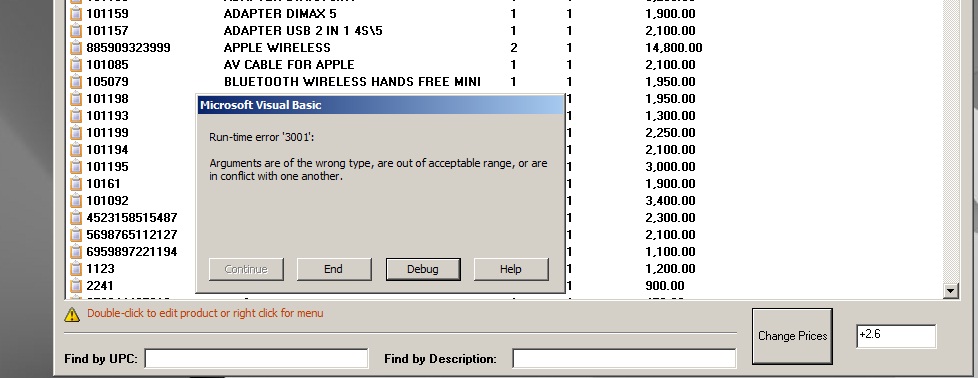Viewport: 978px width, 378px height.
Task: Select the AV CABLE FOR APPLE description
Action: click(x=289, y=64)
